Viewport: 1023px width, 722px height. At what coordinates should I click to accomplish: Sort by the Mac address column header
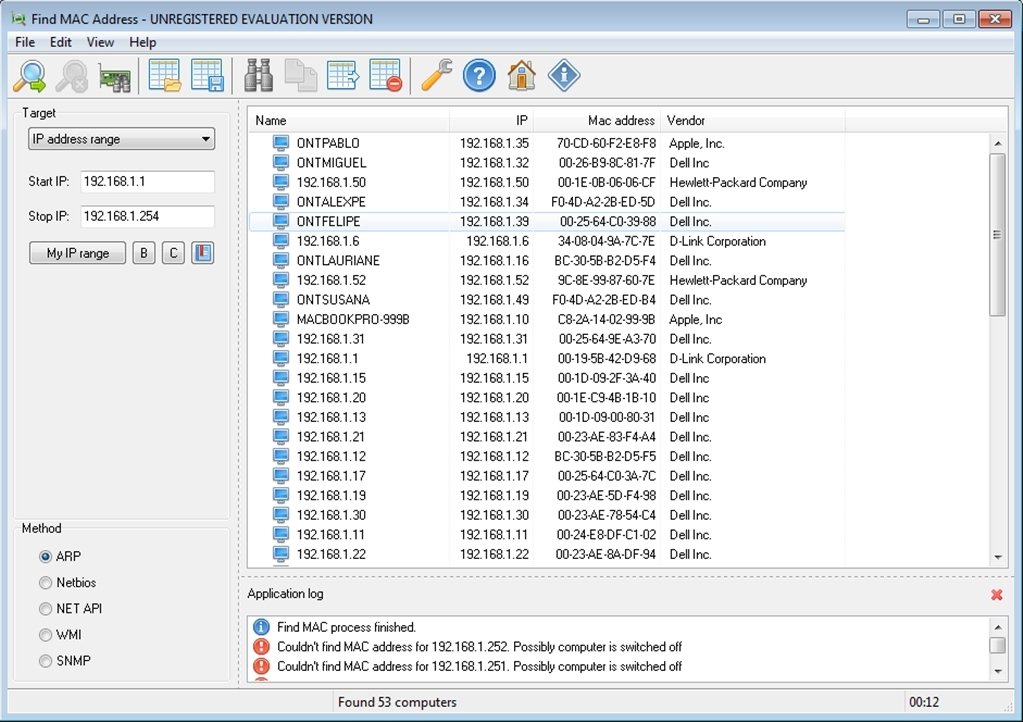coord(597,121)
